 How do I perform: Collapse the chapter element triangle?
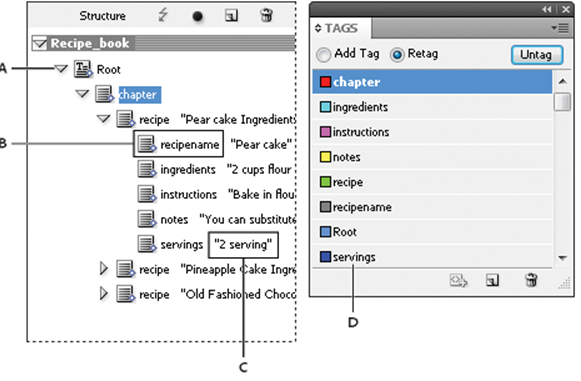pos(82,93)
